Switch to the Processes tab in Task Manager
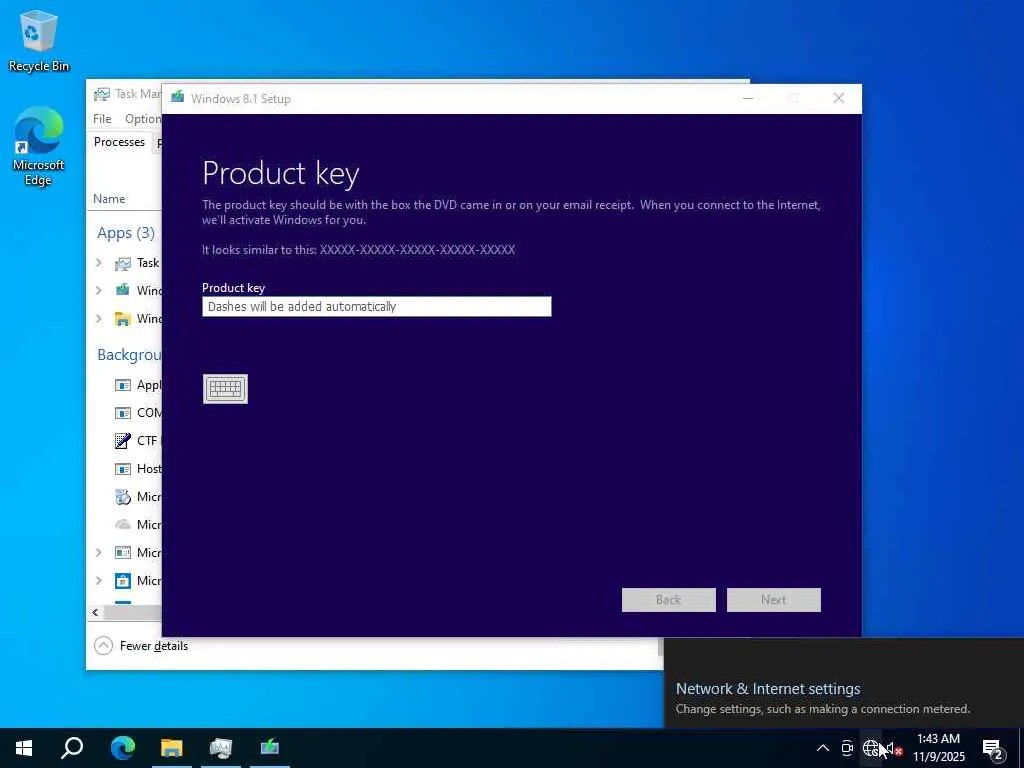 (x=119, y=142)
